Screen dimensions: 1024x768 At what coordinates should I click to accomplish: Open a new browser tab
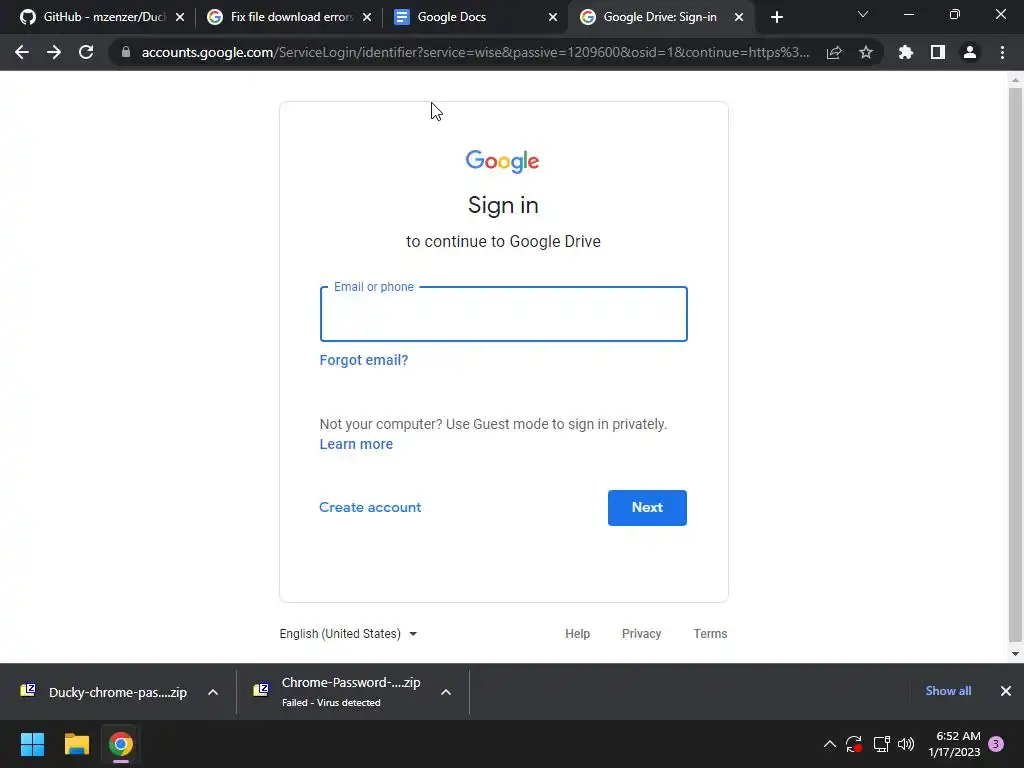(x=776, y=17)
